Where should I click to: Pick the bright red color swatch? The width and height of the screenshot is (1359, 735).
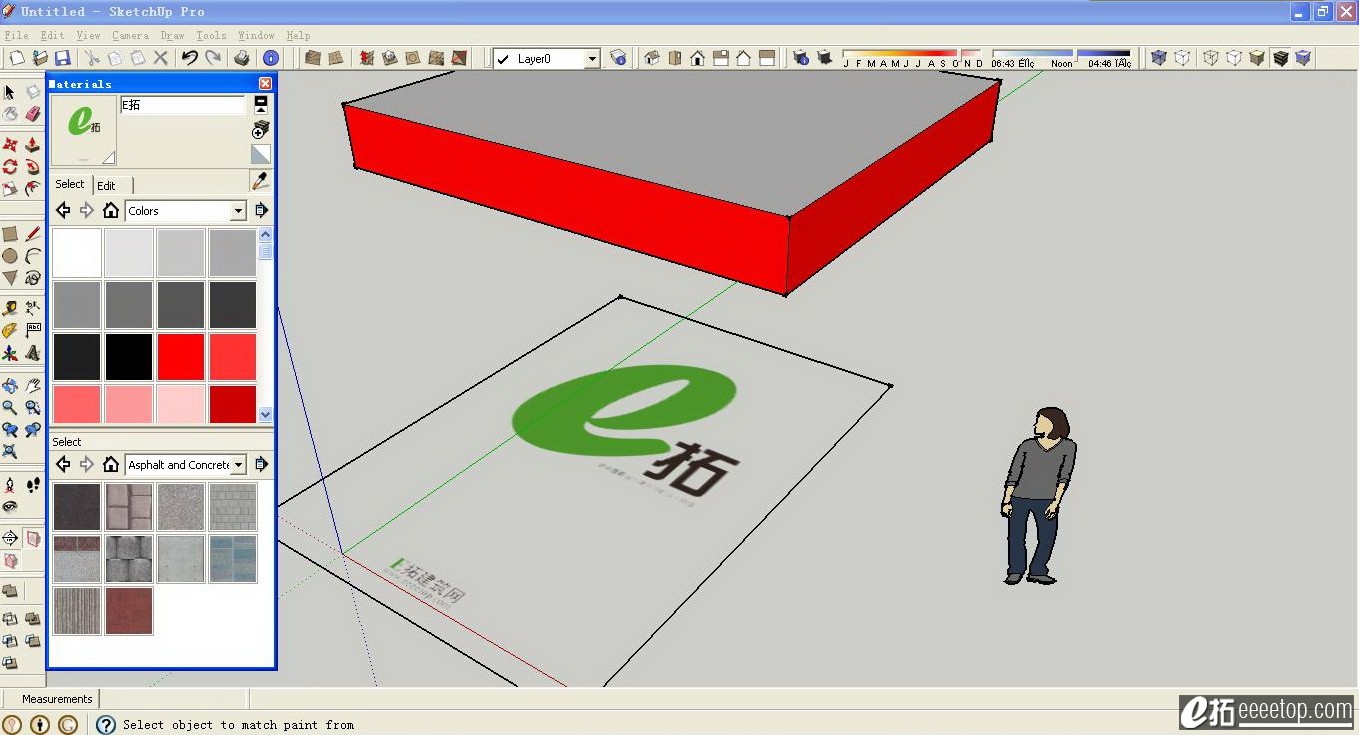[181, 357]
